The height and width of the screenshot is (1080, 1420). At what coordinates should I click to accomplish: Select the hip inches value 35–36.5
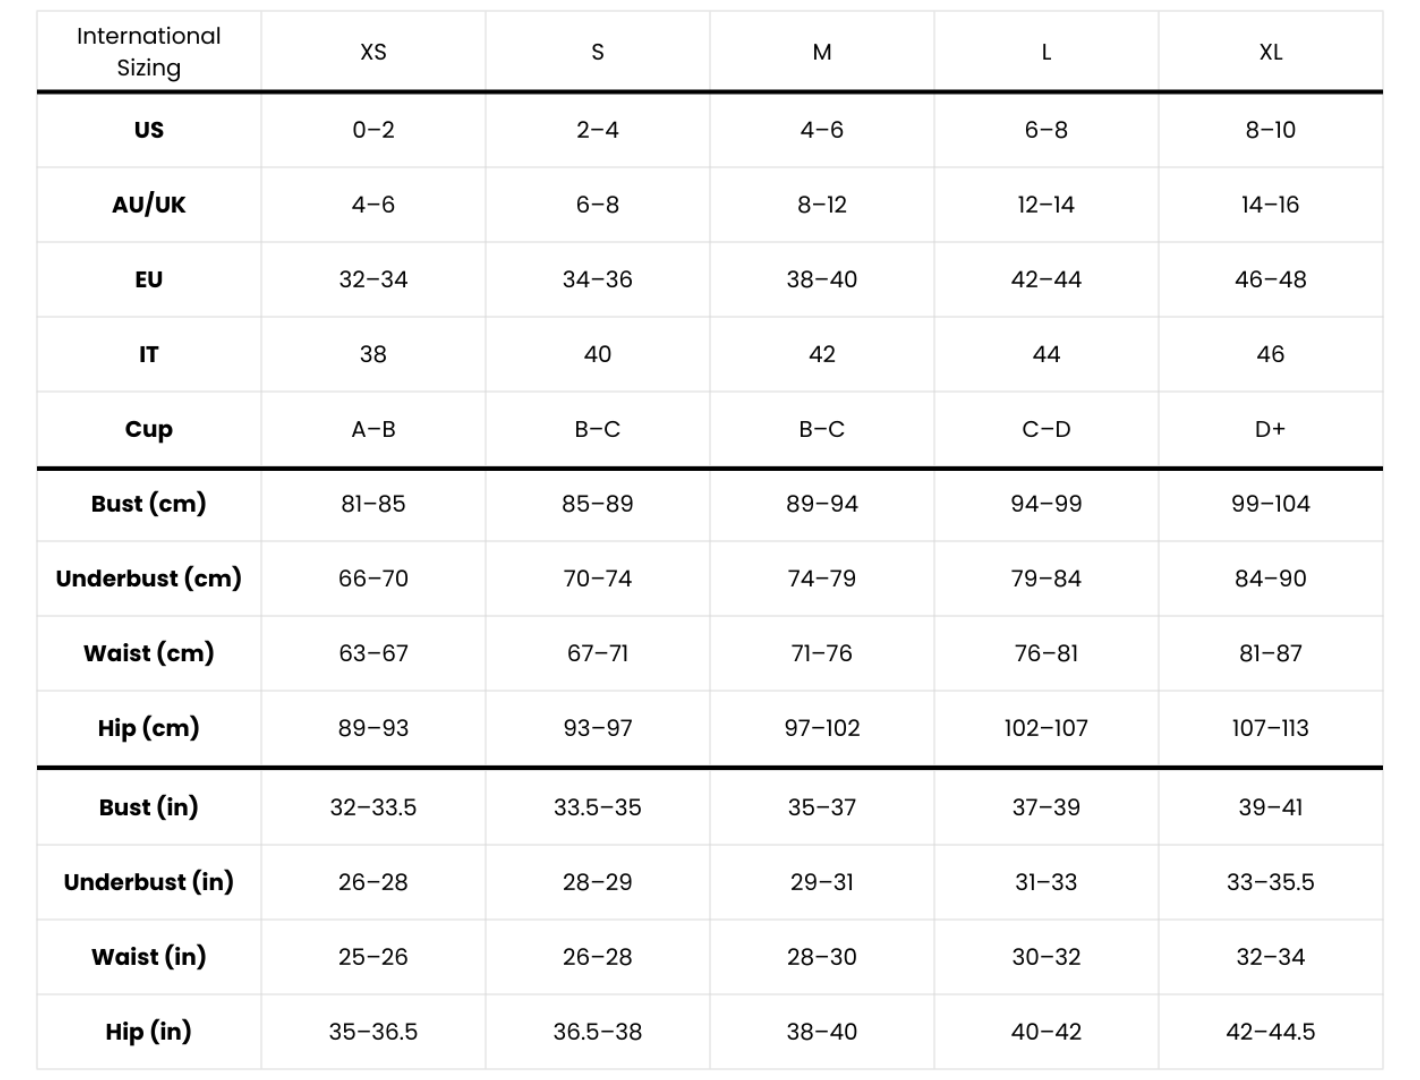pos(373,1031)
